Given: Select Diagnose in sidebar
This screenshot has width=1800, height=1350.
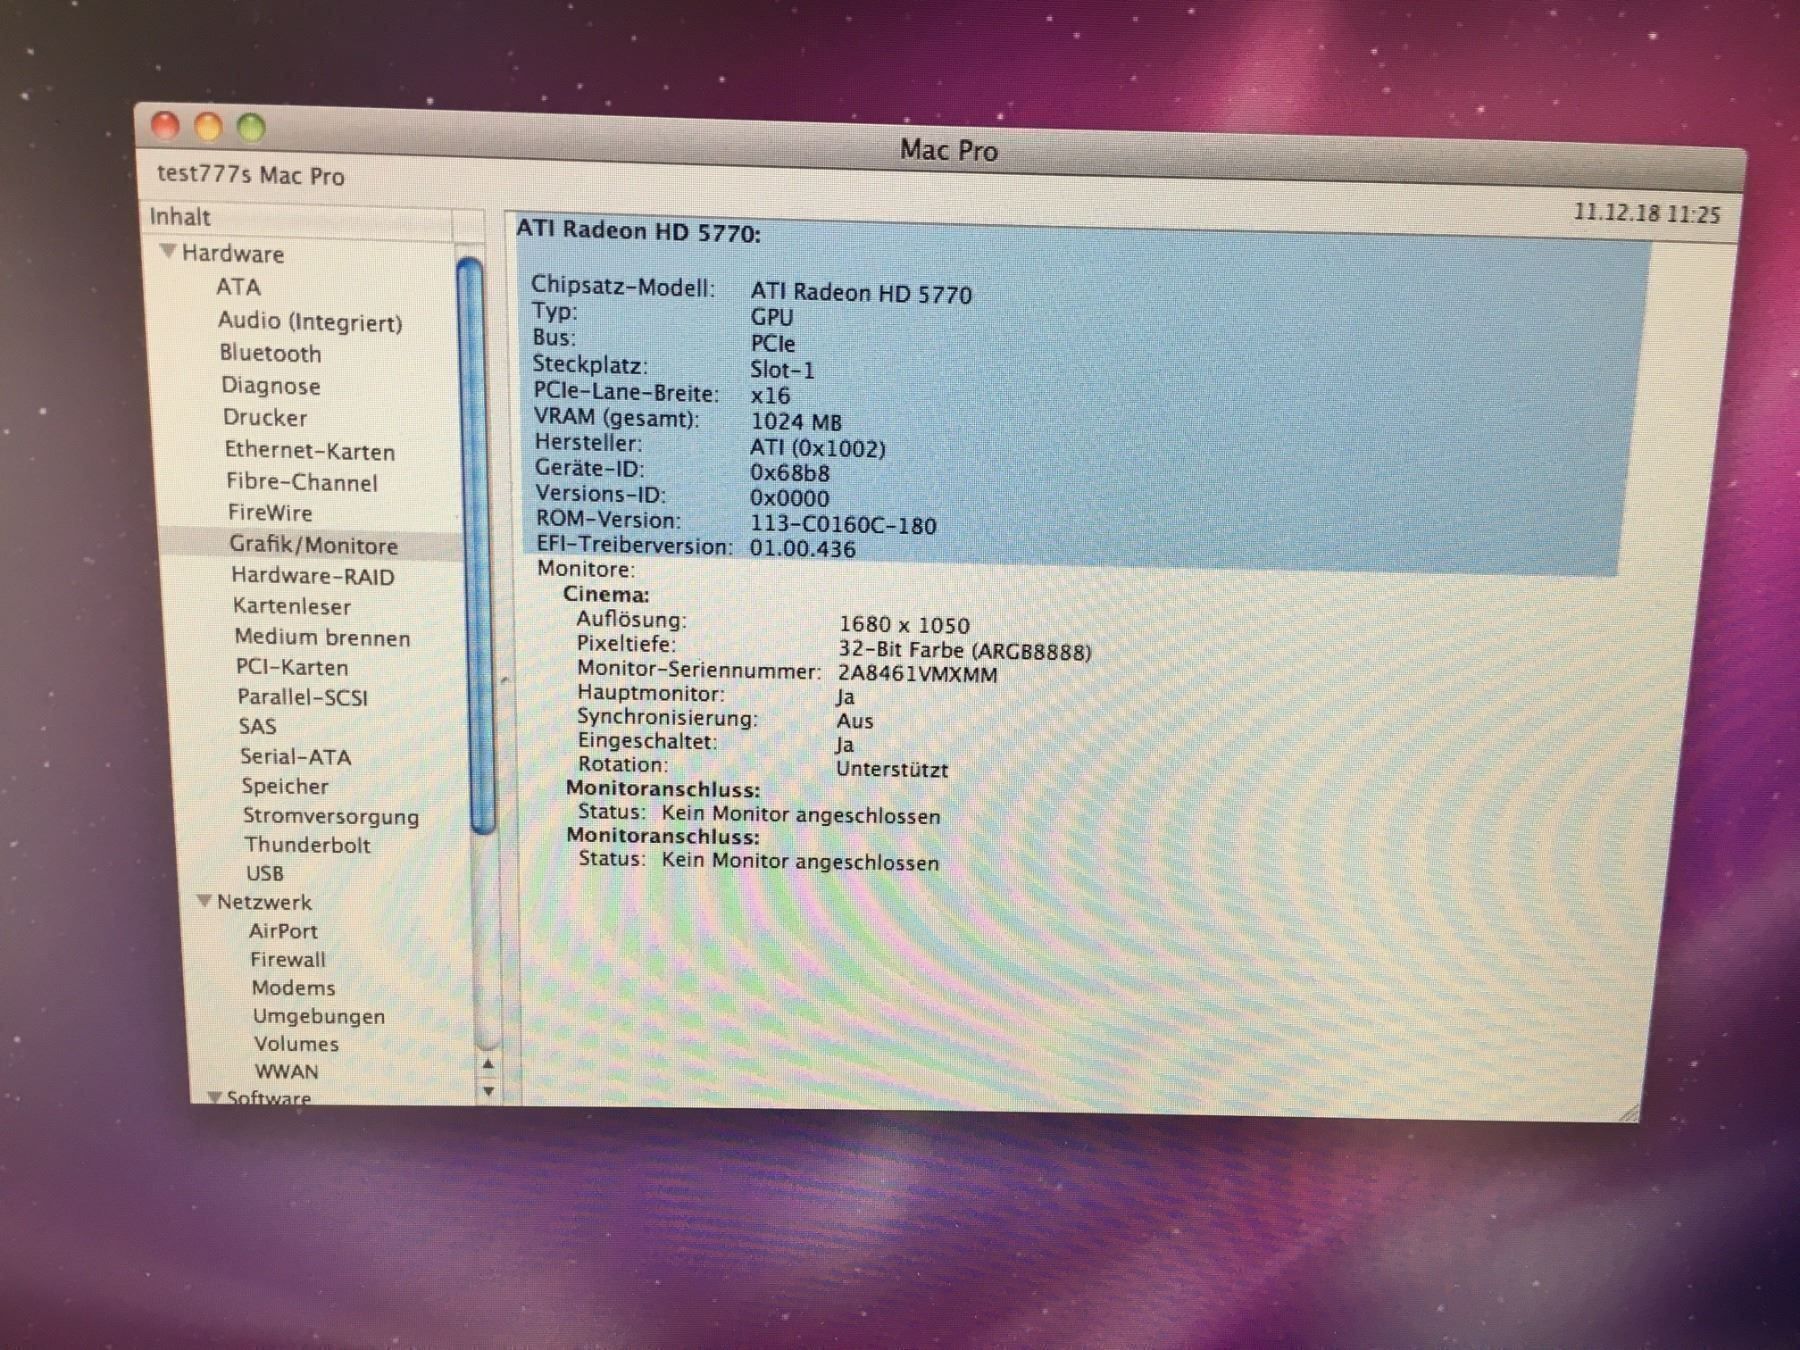Looking at the screenshot, I should click(x=271, y=386).
